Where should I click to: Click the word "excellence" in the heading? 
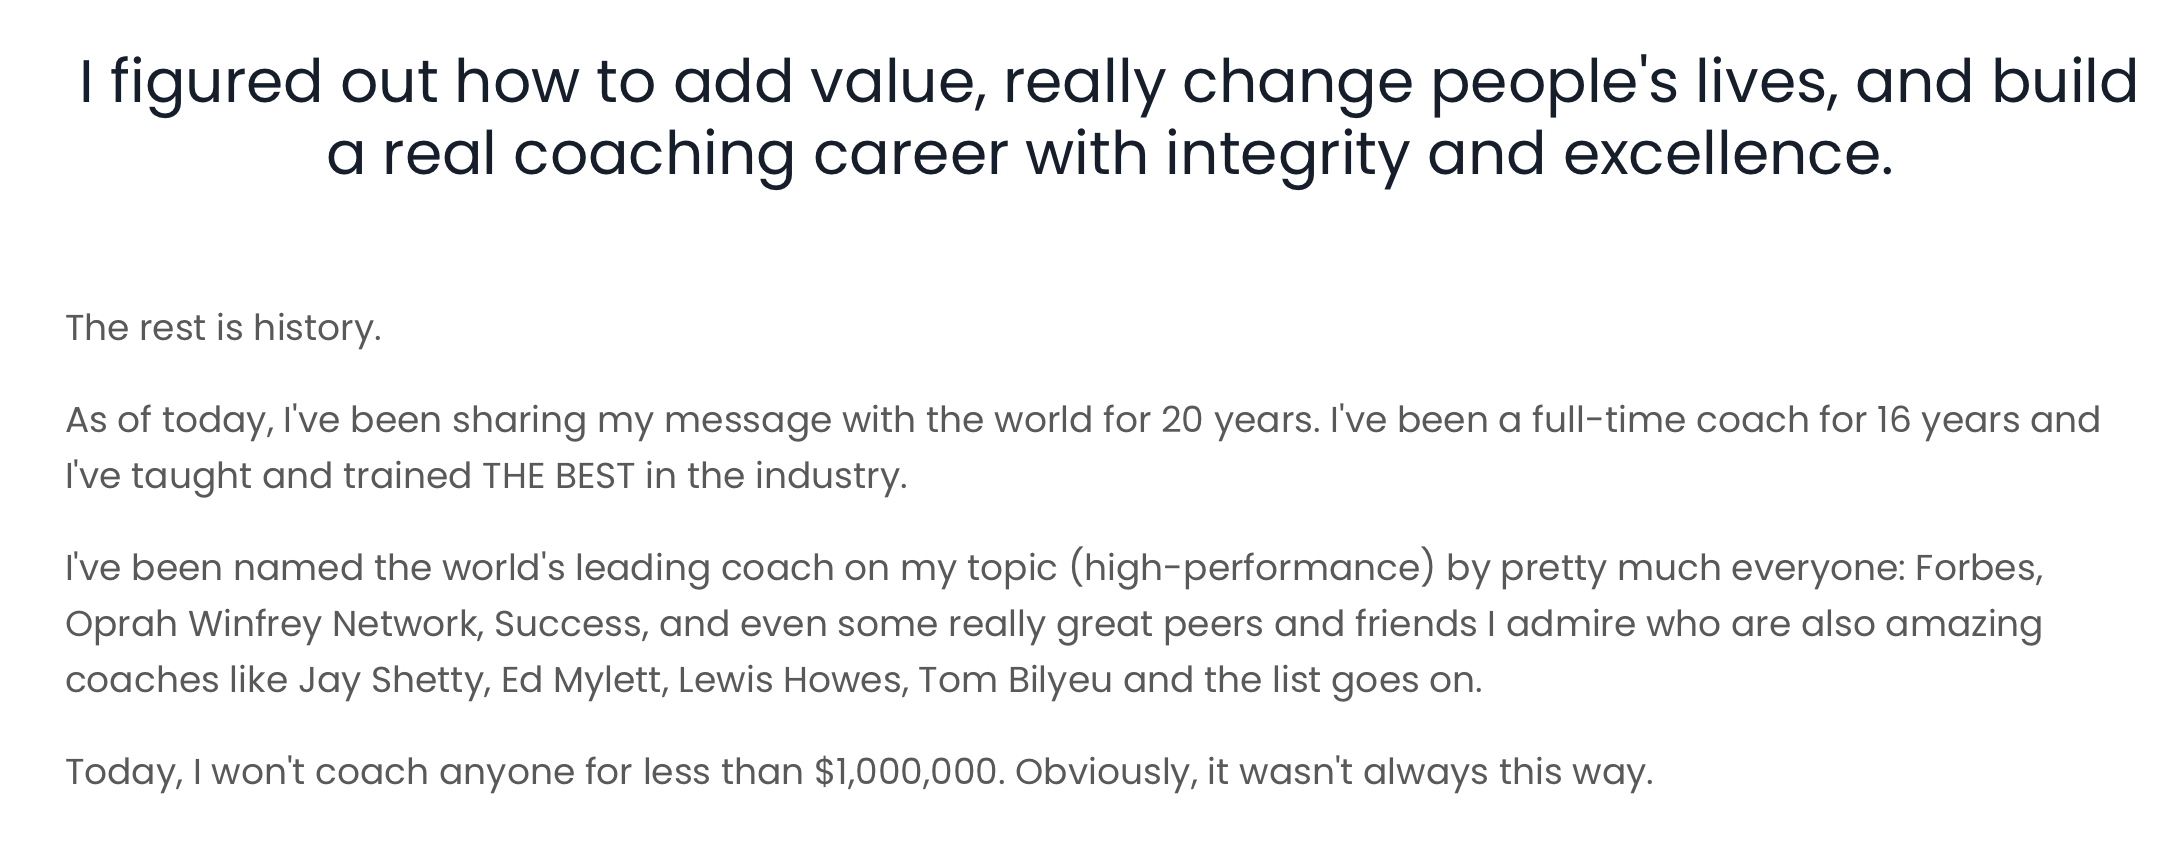pyautogui.click(x=1720, y=154)
